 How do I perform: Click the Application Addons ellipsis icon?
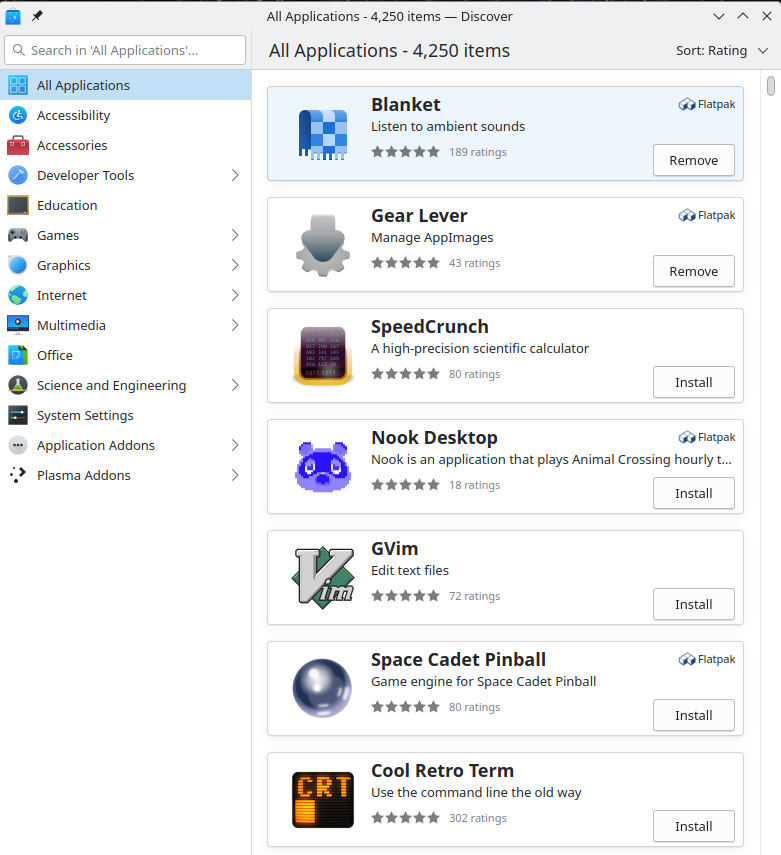[18, 445]
